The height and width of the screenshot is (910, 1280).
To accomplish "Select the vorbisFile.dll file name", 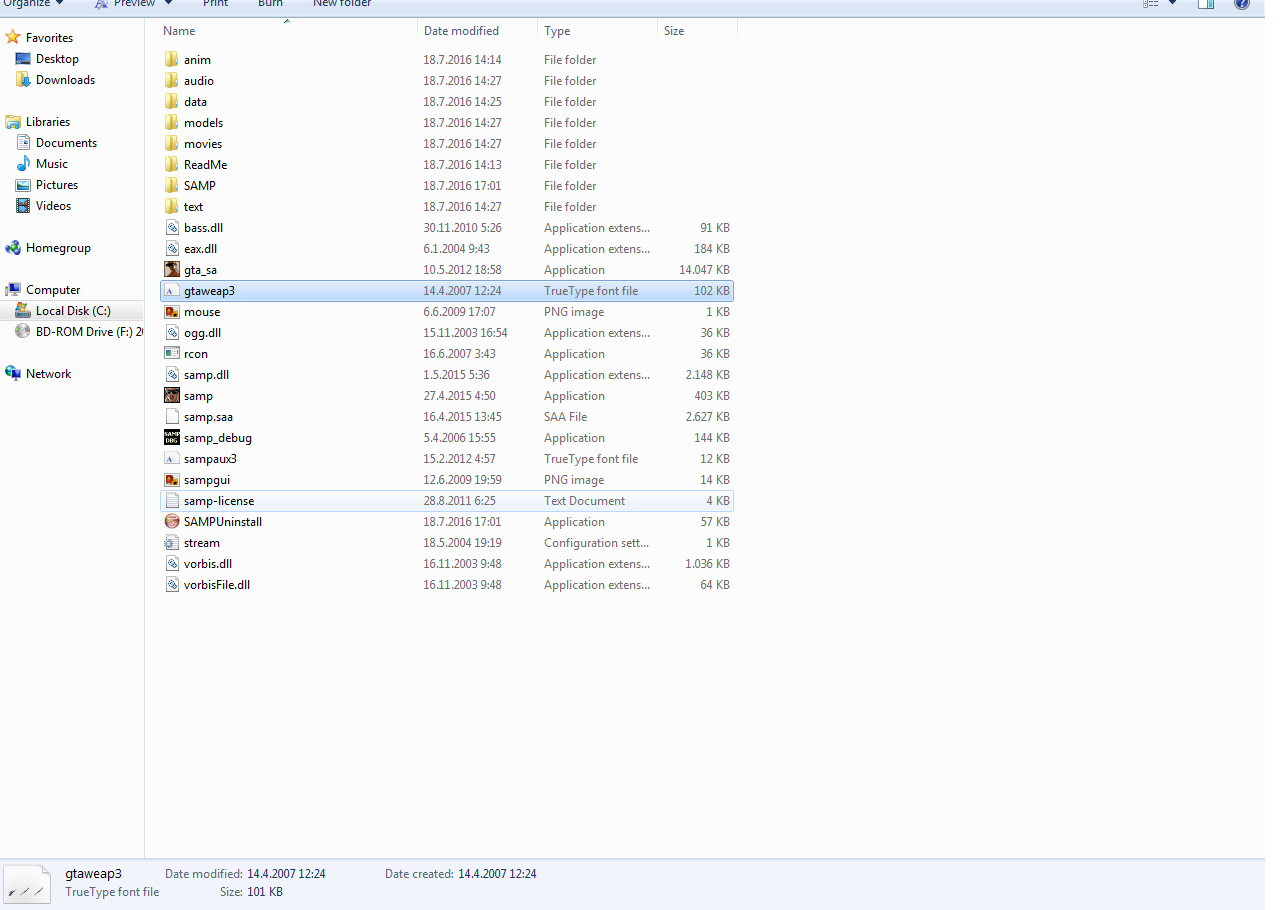I will (217, 585).
